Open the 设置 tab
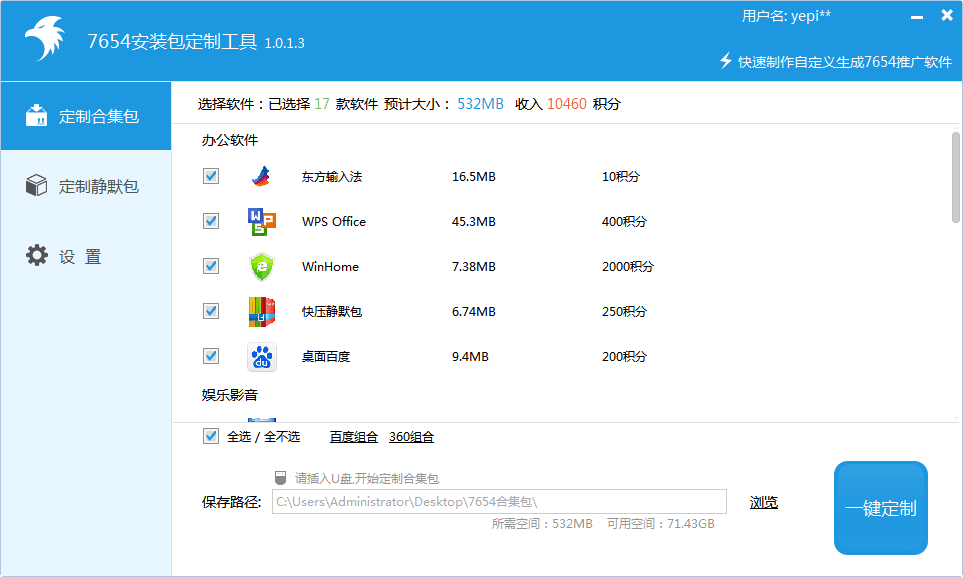963x577 pixels. click(x=86, y=256)
